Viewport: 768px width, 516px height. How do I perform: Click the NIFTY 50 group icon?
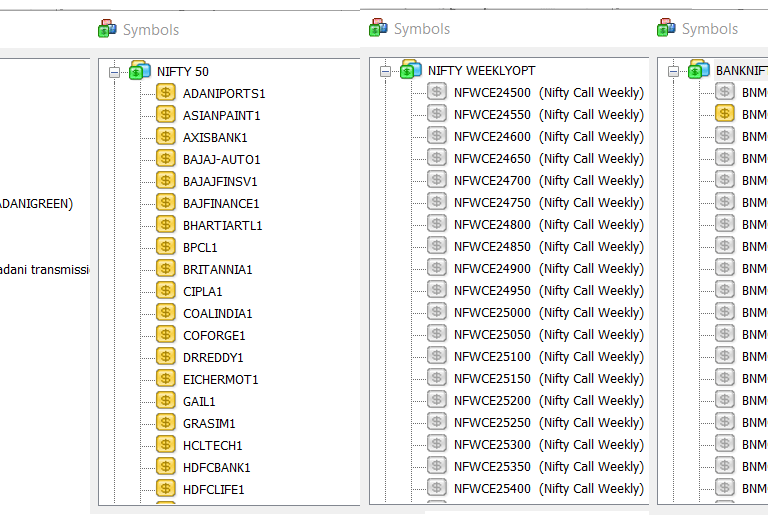coord(140,70)
